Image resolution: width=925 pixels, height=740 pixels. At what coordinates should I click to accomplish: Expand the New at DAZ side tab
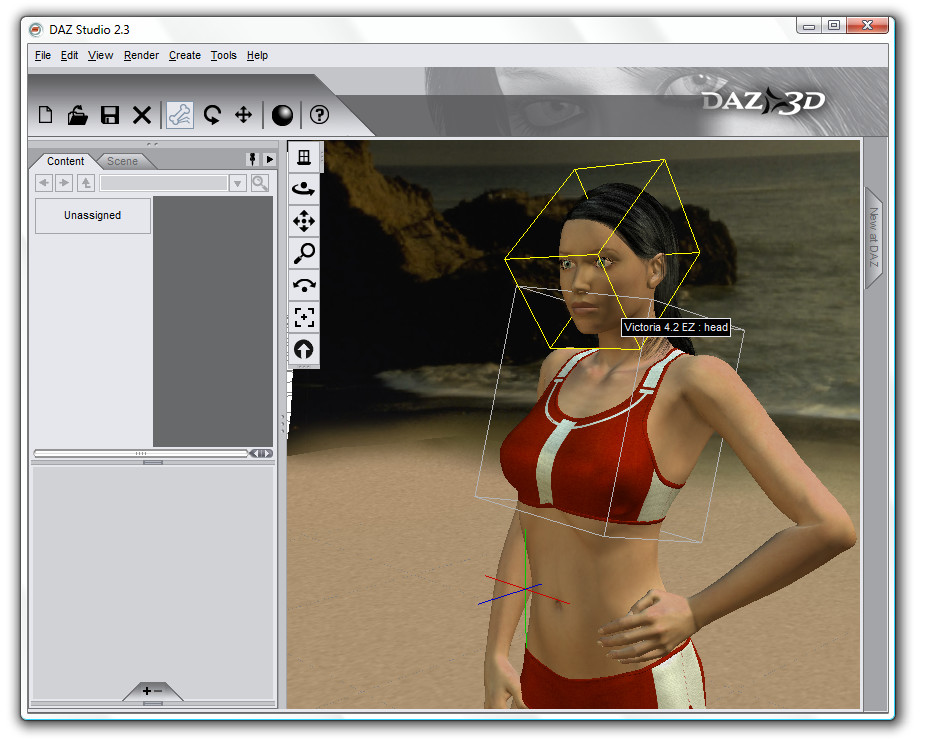874,237
